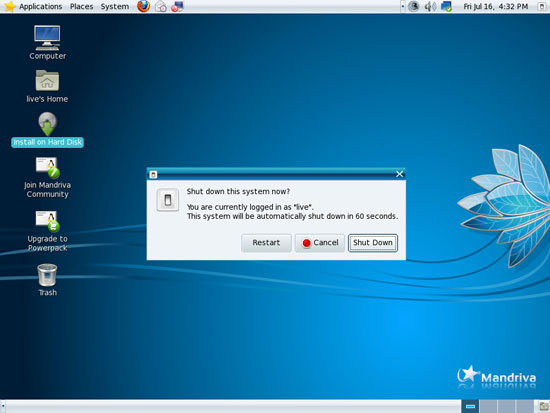The width and height of the screenshot is (550, 413).
Task: Click the 'You are currently logged in' message
Action: coord(250,207)
